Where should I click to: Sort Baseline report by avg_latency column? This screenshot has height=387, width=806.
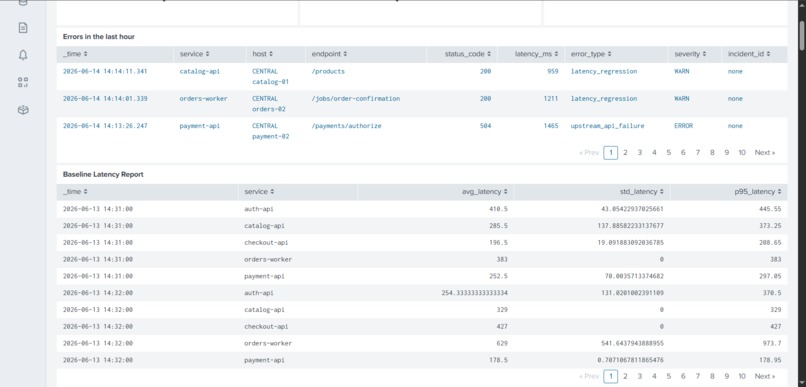click(485, 192)
